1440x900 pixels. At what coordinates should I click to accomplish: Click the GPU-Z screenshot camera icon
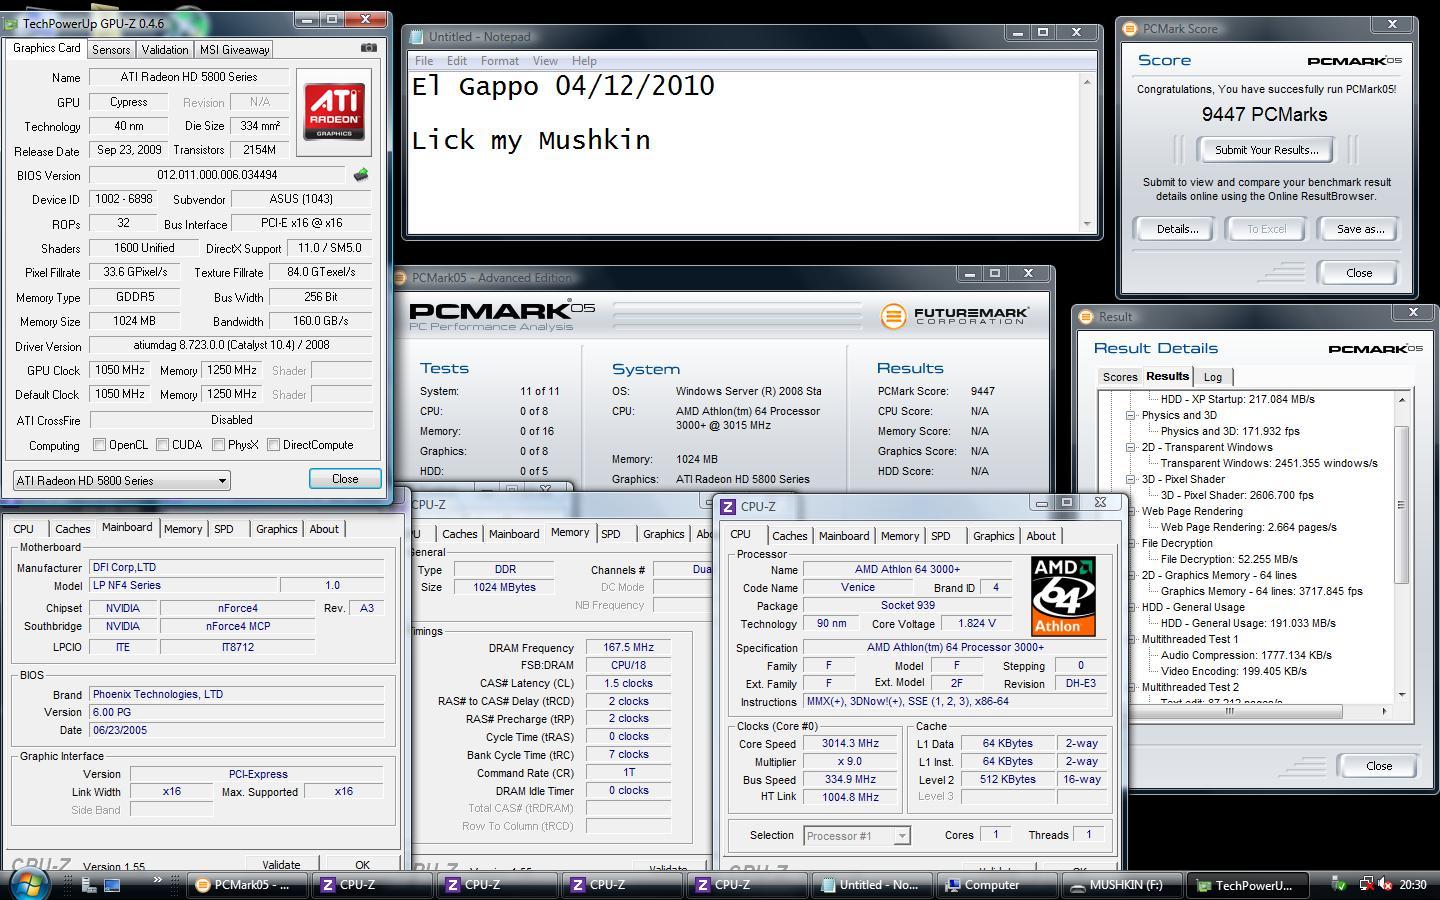click(x=369, y=47)
